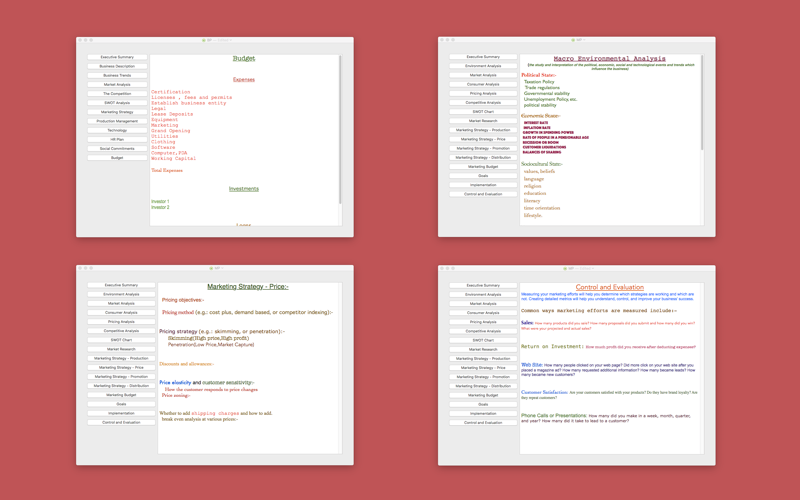Open the title dropdown arrow of Budget window
The image size is (800, 500).
tap(231, 40)
